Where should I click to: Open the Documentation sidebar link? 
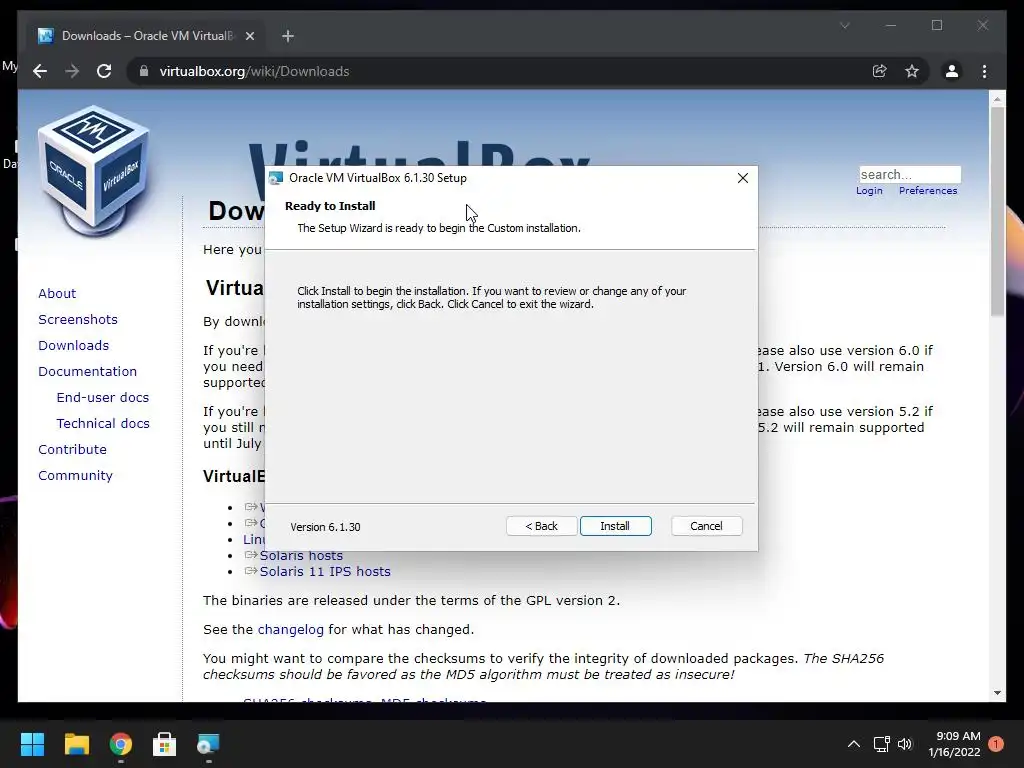(x=88, y=372)
